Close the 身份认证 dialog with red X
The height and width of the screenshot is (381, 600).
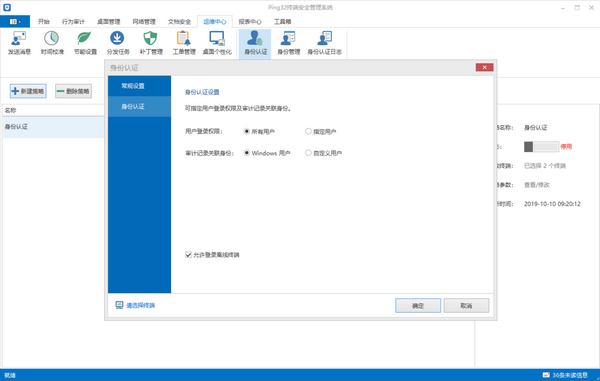tap(484, 67)
